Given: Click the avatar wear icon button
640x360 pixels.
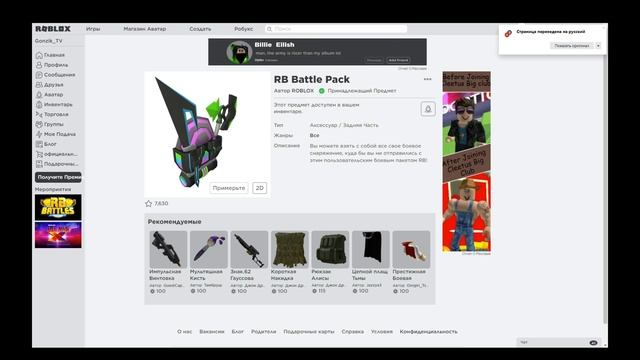Looking at the screenshot, I should click(x=428, y=109).
